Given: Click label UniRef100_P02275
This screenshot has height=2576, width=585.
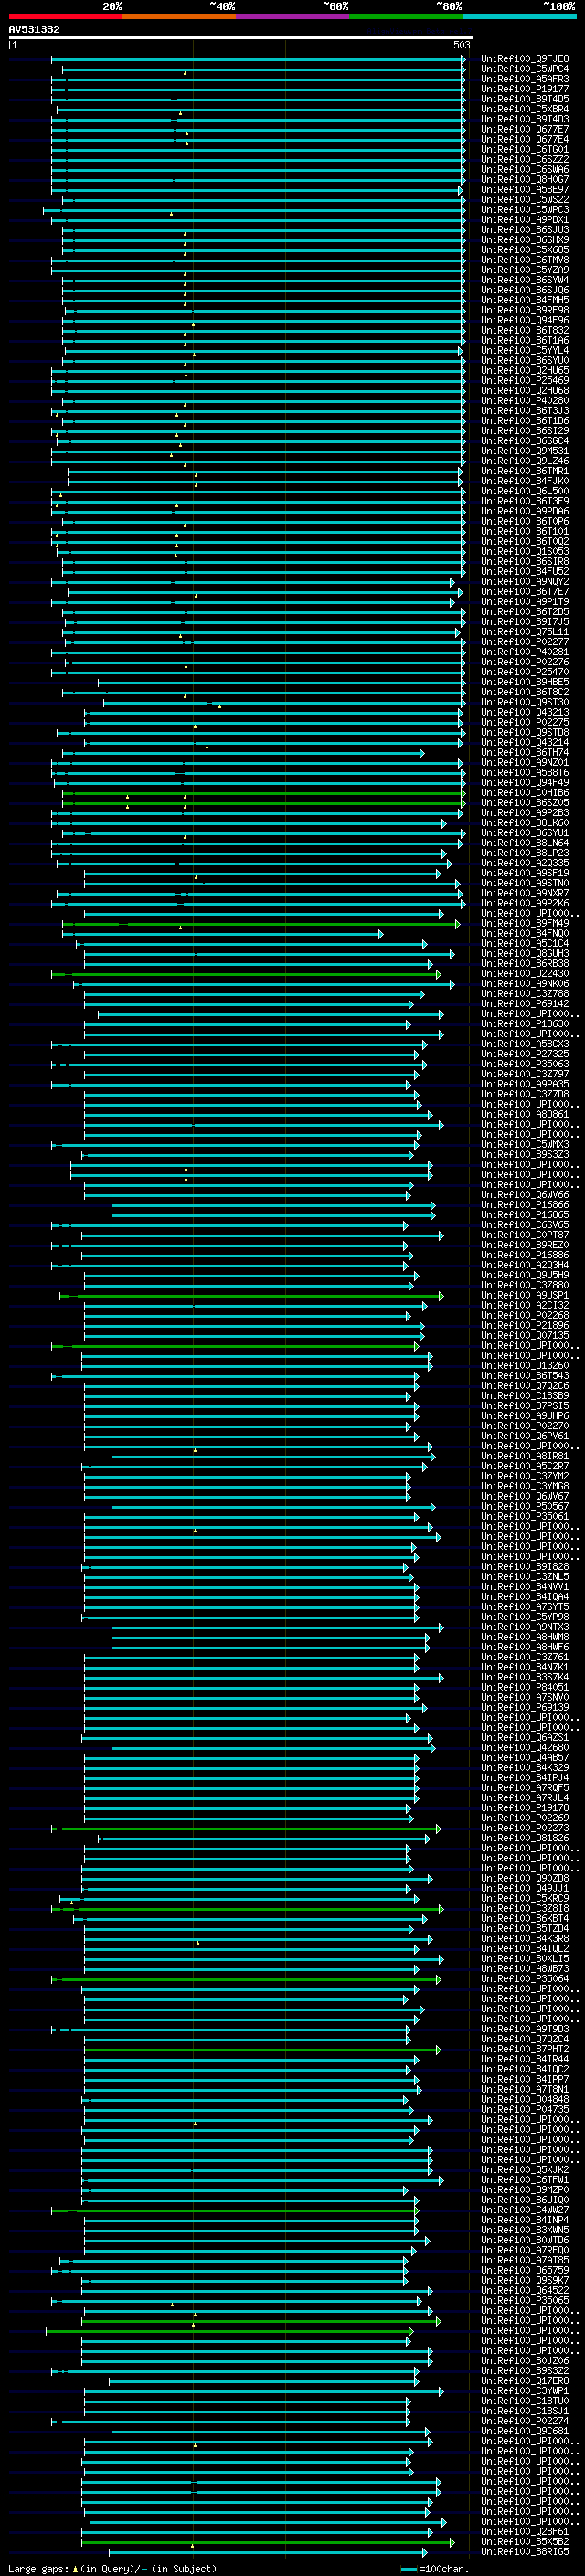Looking at the screenshot, I should [524, 722].
